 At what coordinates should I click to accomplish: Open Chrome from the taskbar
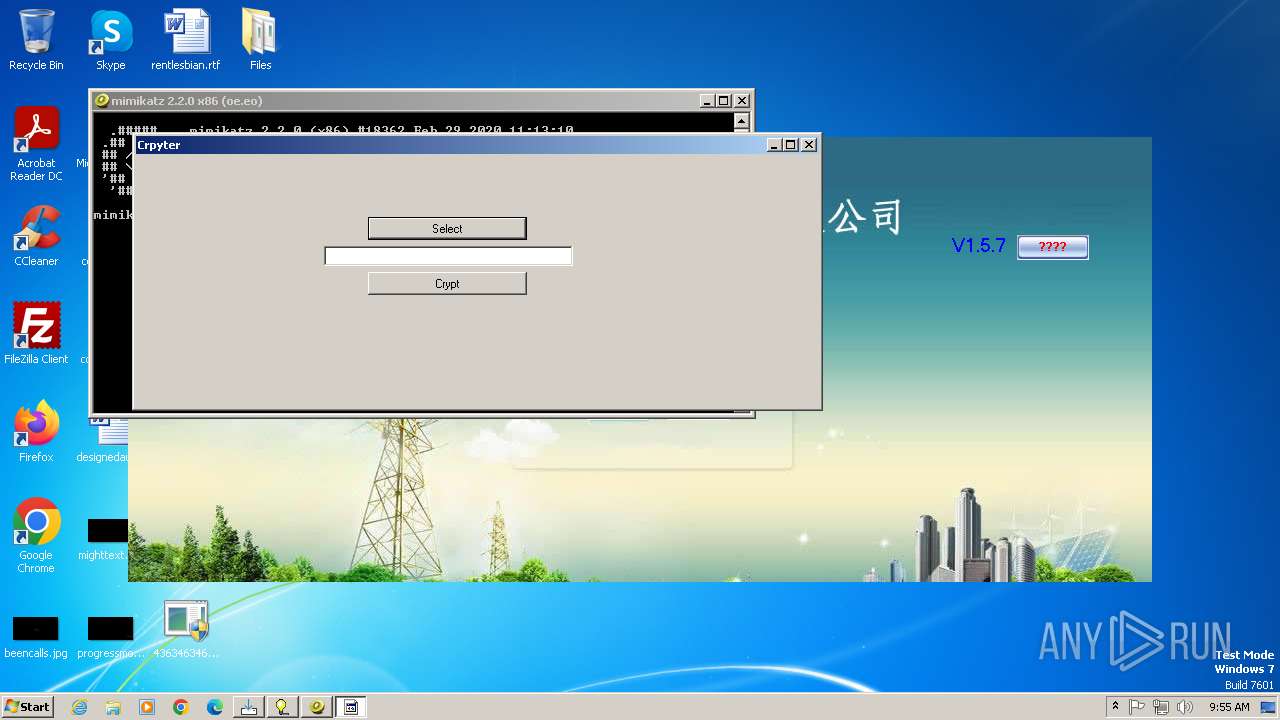[x=181, y=707]
